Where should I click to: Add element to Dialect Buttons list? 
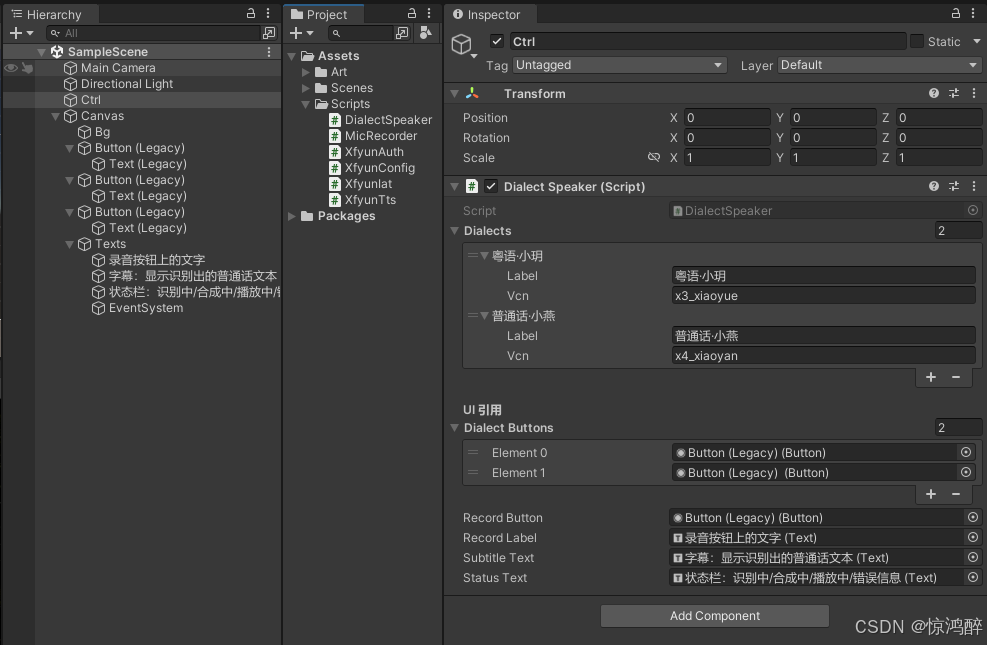[x=931, y=494]
